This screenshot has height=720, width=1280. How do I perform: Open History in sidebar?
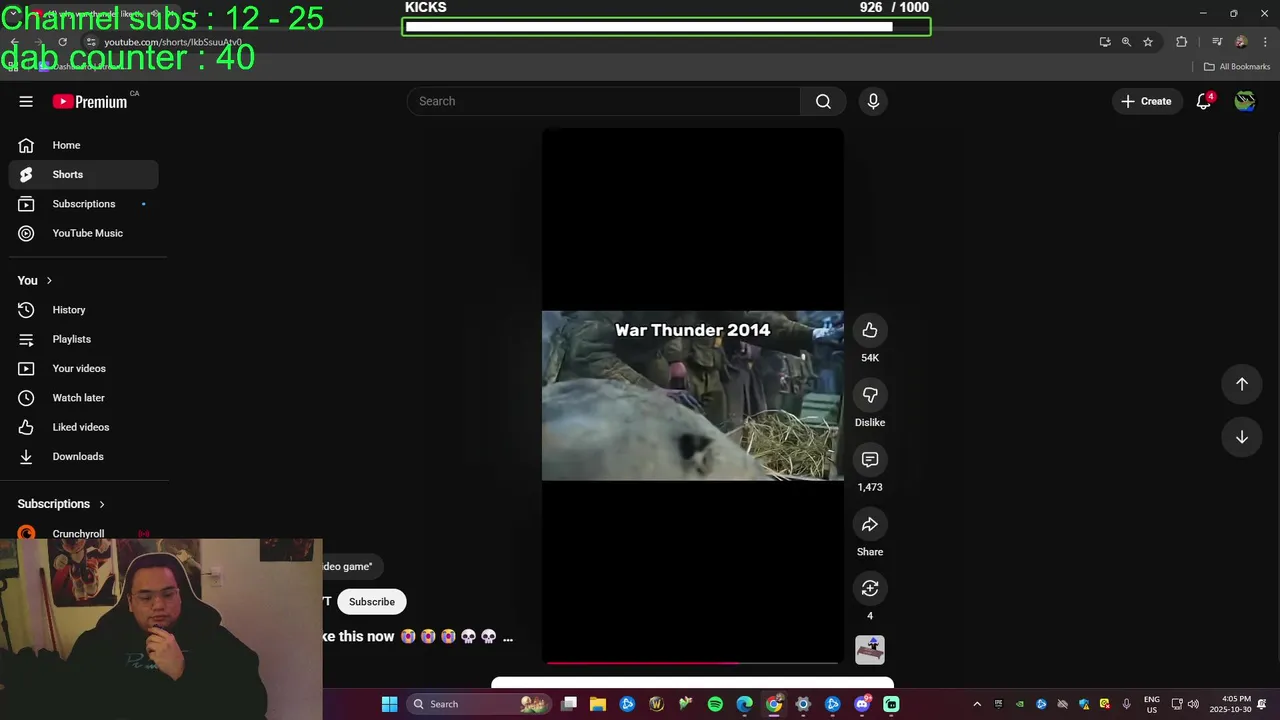pos(84,310)
